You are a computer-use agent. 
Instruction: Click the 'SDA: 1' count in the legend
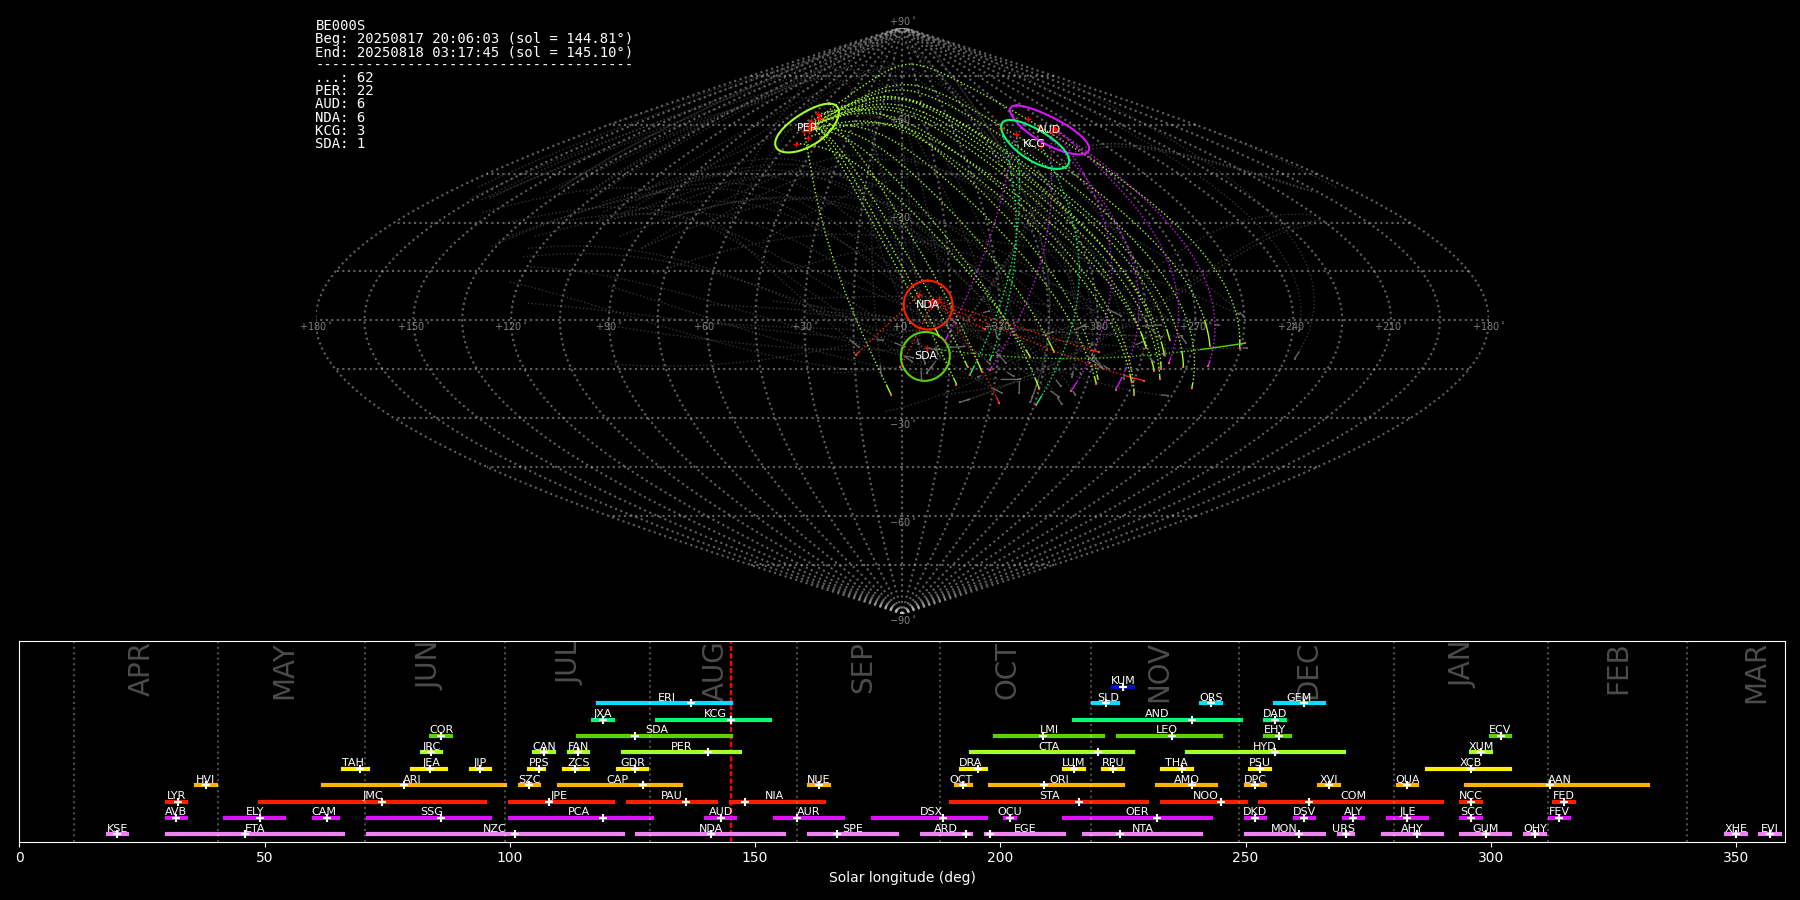(340, 144)
